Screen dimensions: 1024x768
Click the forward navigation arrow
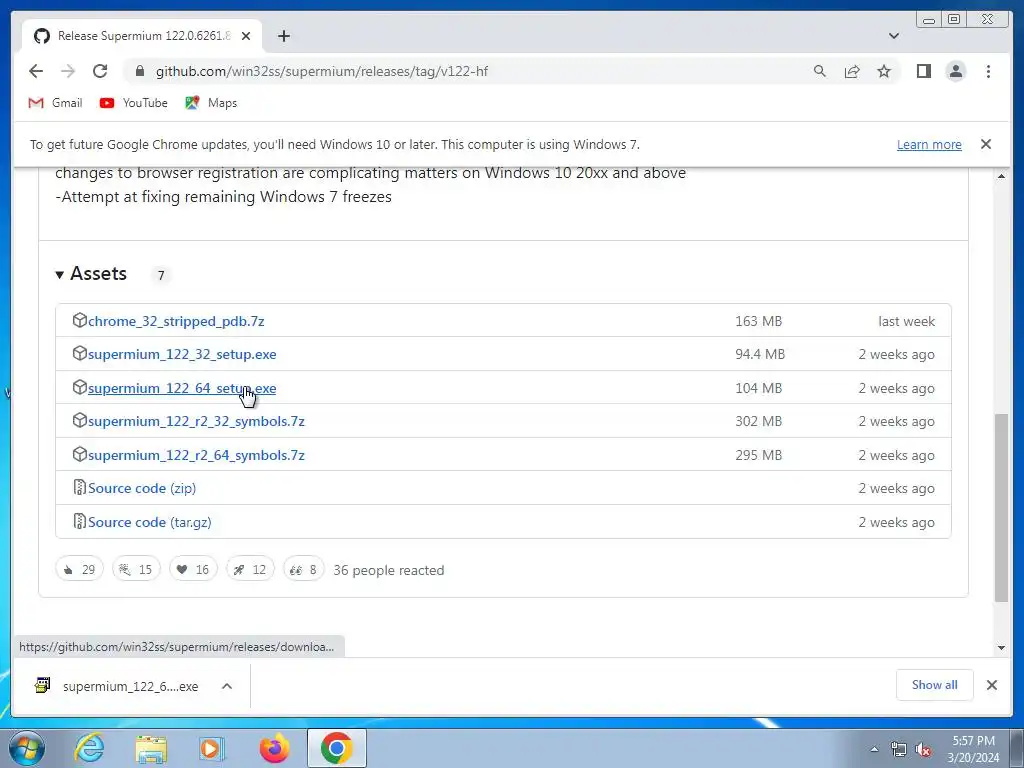click(68, 71)
